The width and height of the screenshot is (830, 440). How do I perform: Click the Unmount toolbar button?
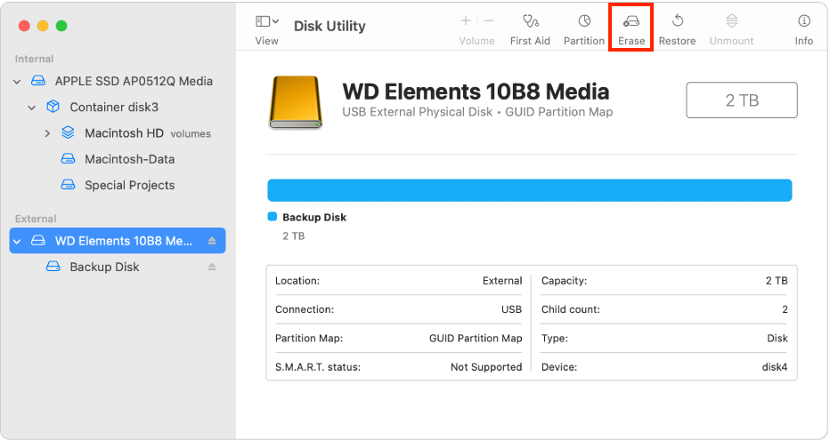click(731, 30)
